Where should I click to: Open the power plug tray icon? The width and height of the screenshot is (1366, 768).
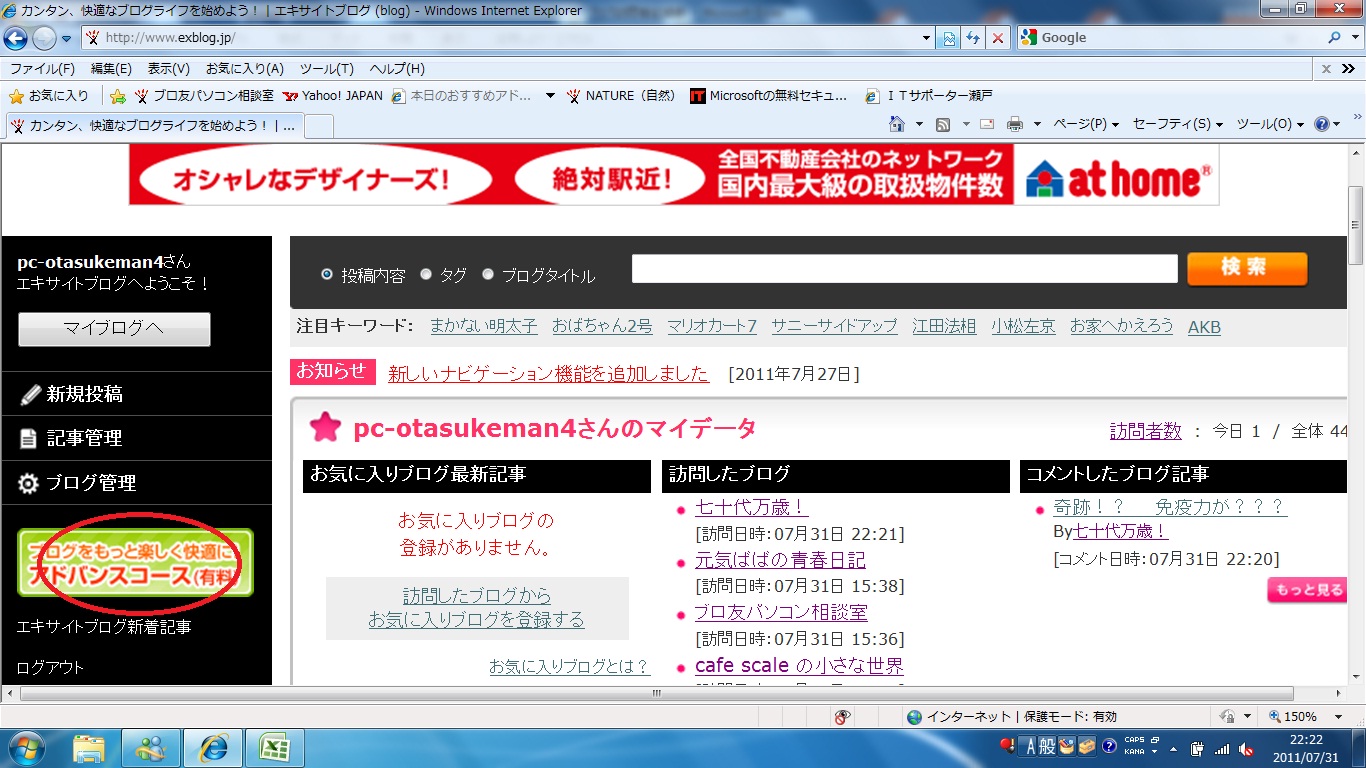1198,748
